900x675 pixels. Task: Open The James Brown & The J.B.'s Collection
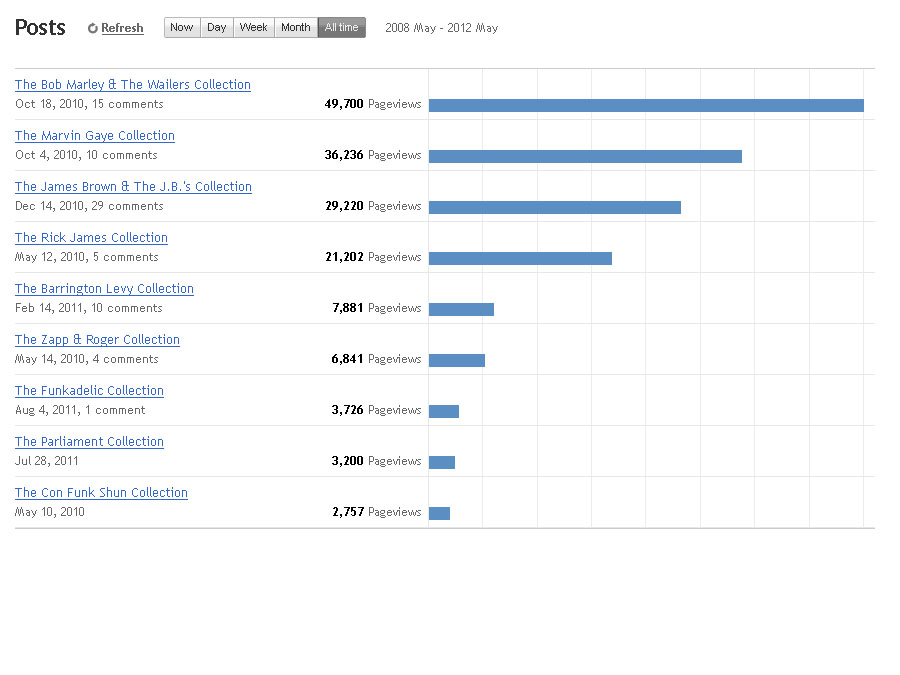coord(133,187)
